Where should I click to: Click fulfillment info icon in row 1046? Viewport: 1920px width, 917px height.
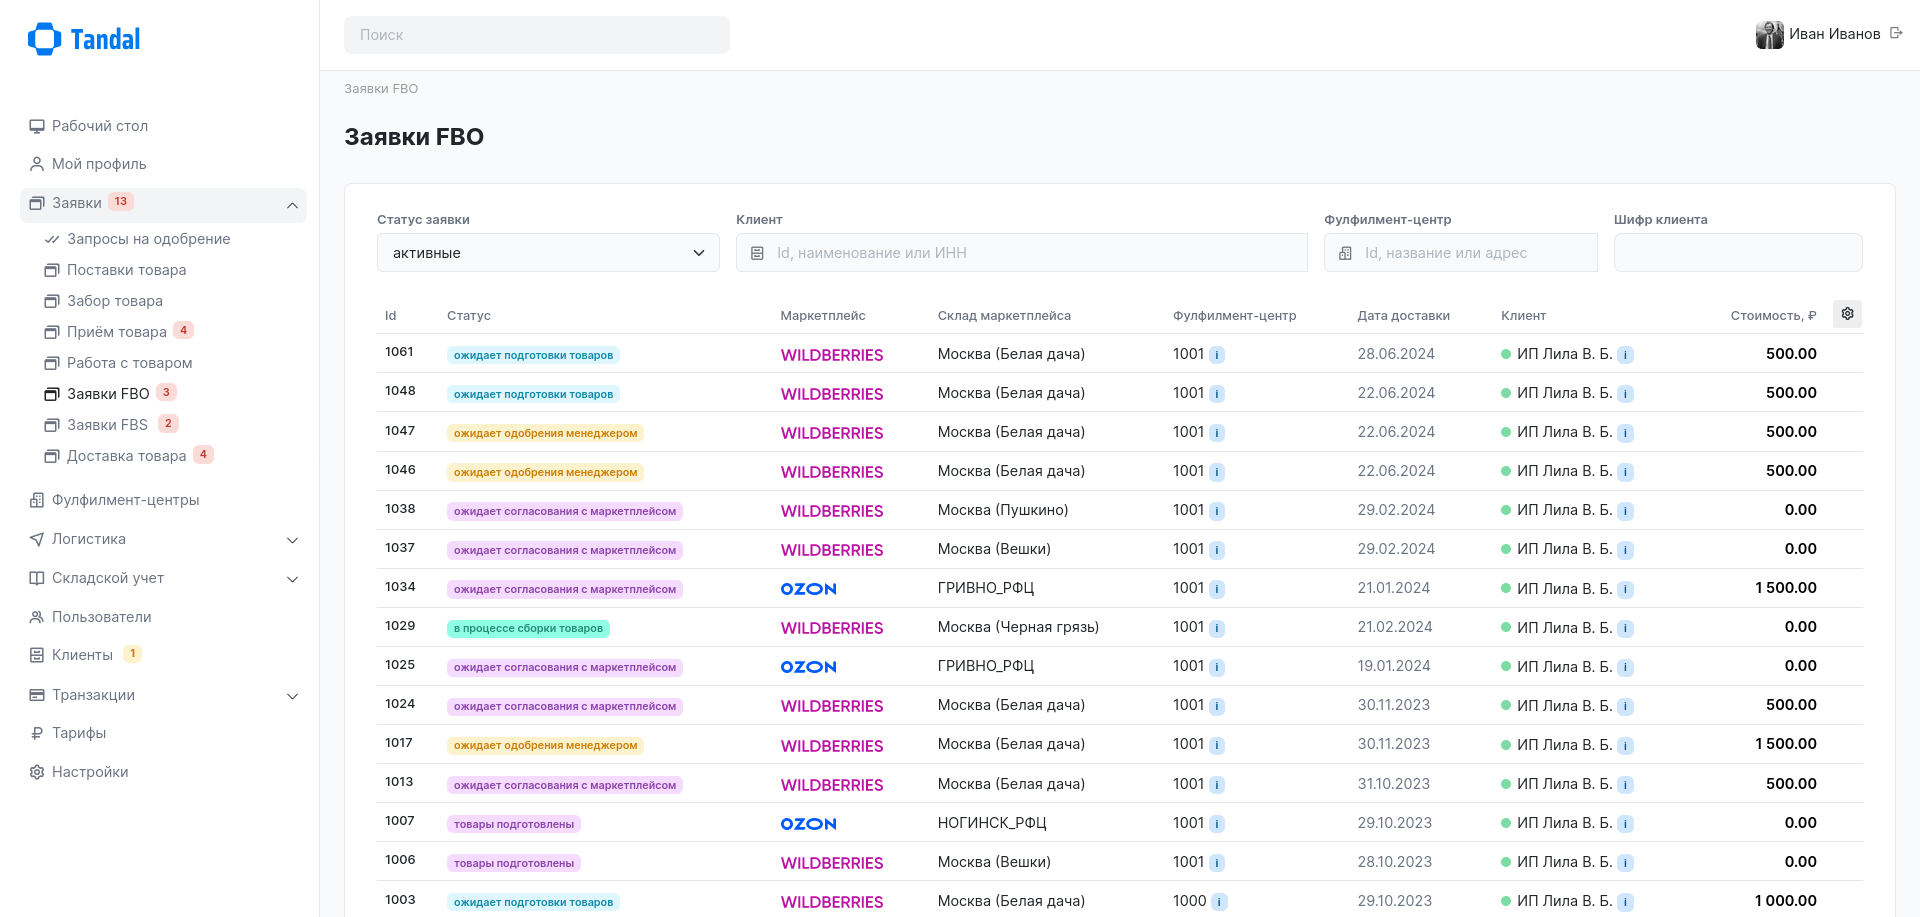click(1217, 472)
